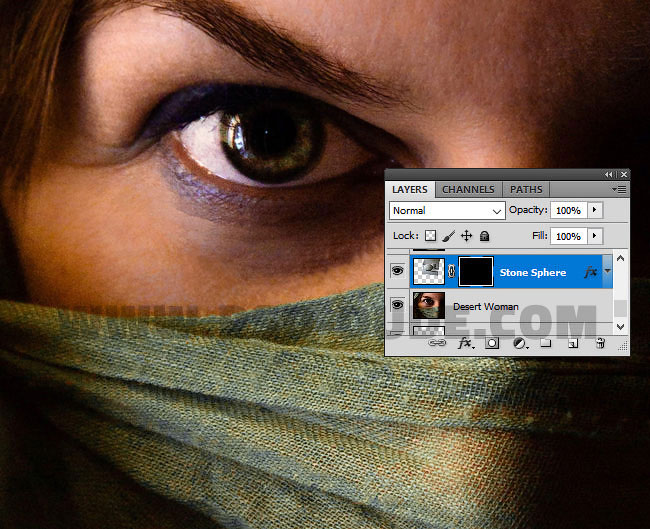Screen dimensions: 650x529
Task: Hide the Stone Sphere layer
Action: (398, 271)
